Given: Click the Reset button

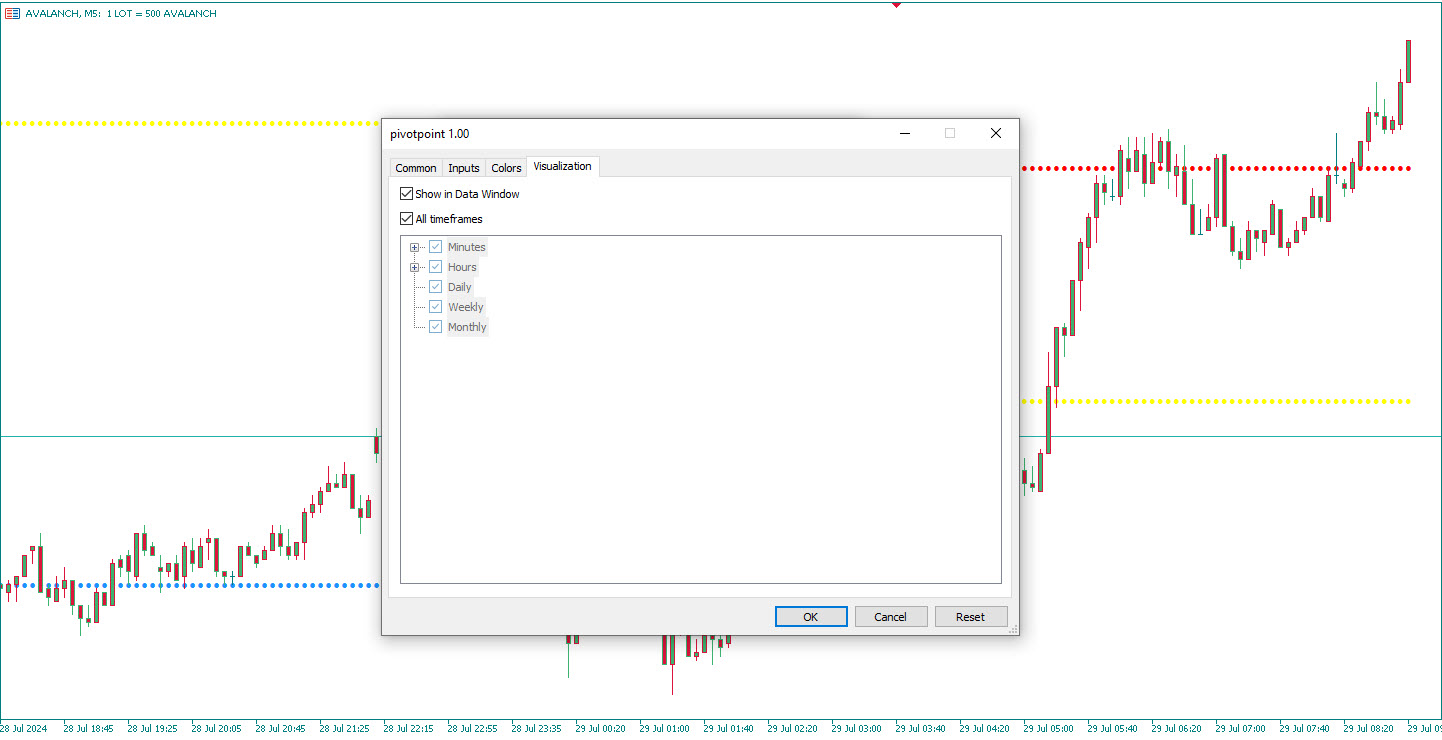Looking at the screenshot, I should pos(971,617).
